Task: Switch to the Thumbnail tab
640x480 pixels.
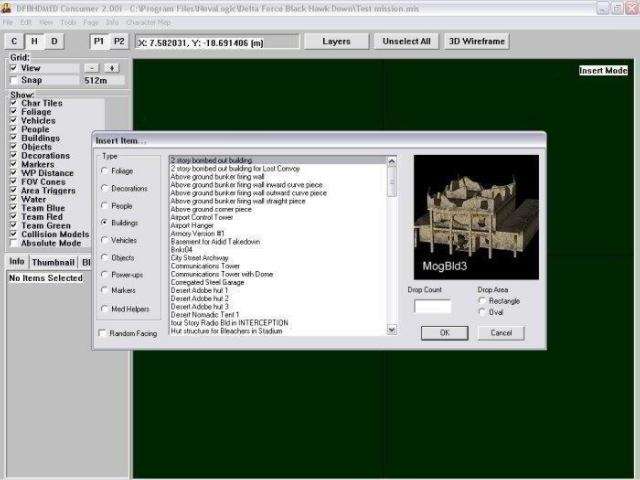Action: click(53, 262)
